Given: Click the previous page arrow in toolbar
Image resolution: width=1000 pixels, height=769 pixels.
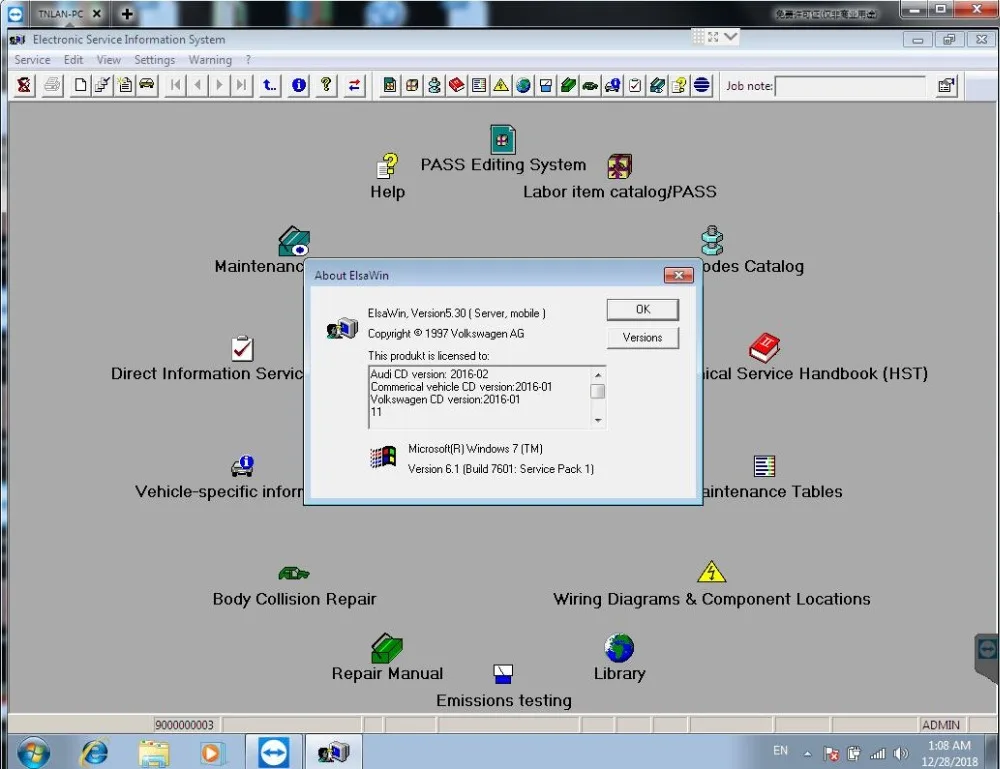Looking at the screenshot, I should click(x=198, y=85).
